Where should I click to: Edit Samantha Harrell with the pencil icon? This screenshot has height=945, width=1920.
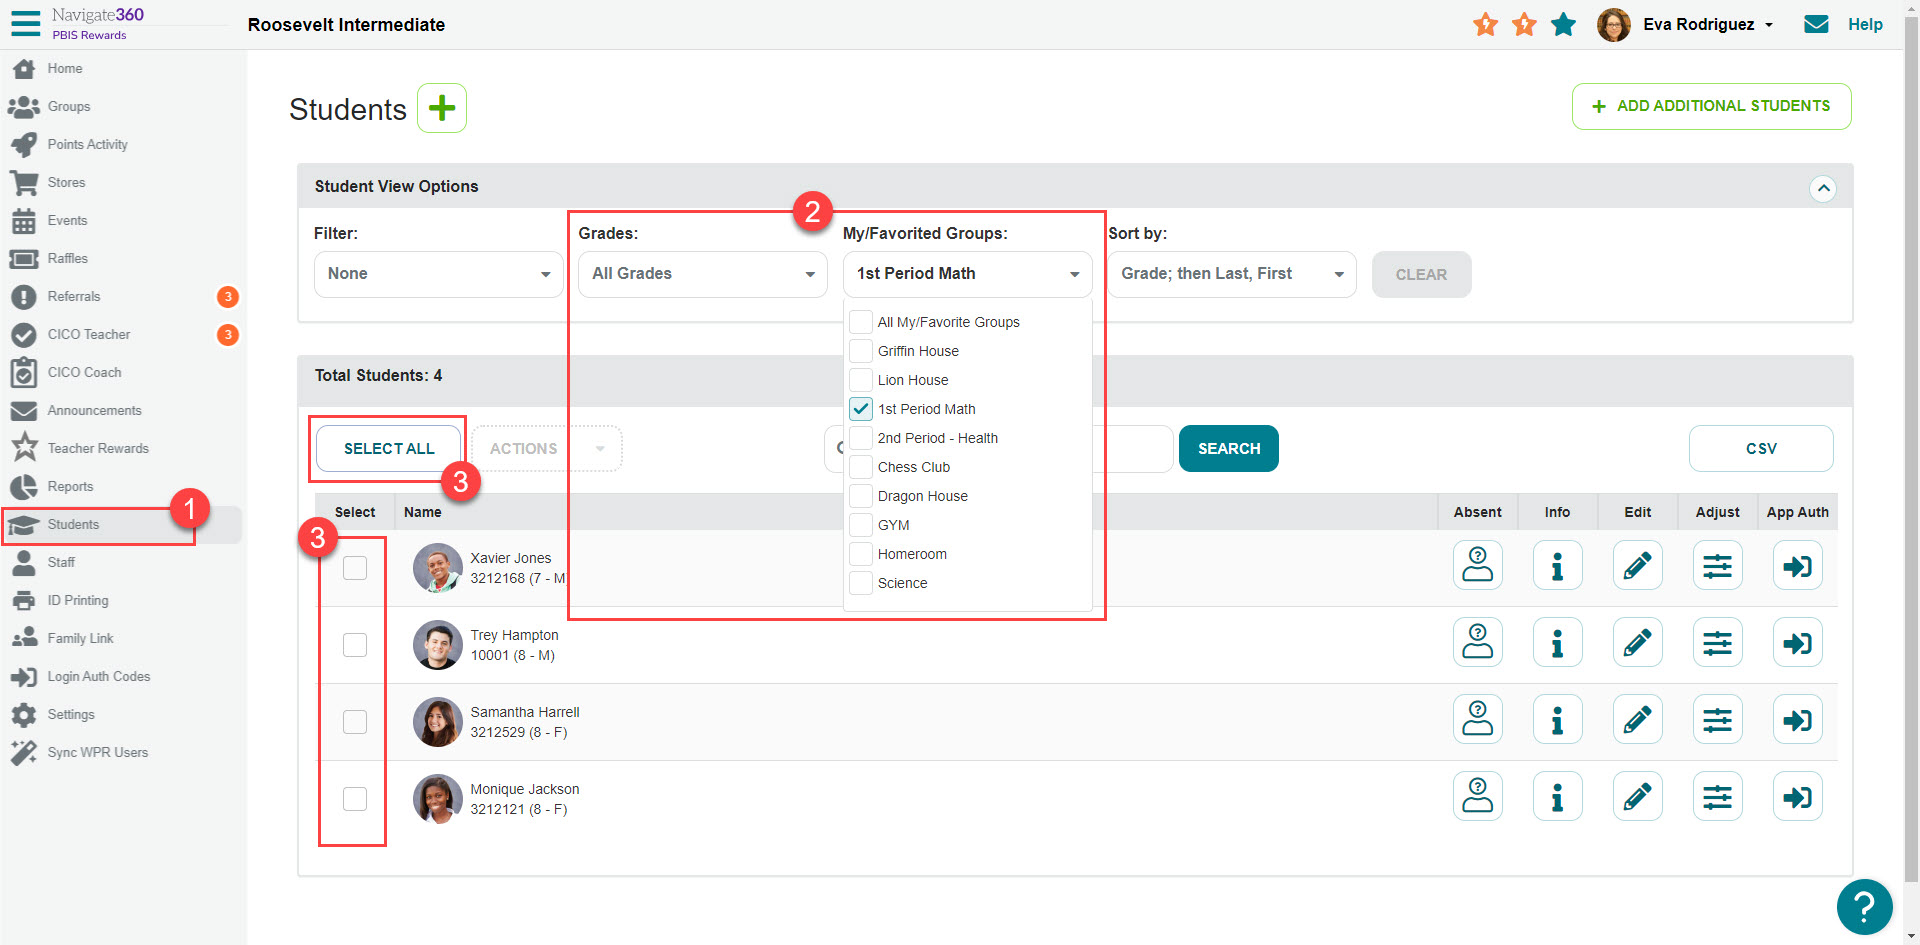tap(1637, 719)
